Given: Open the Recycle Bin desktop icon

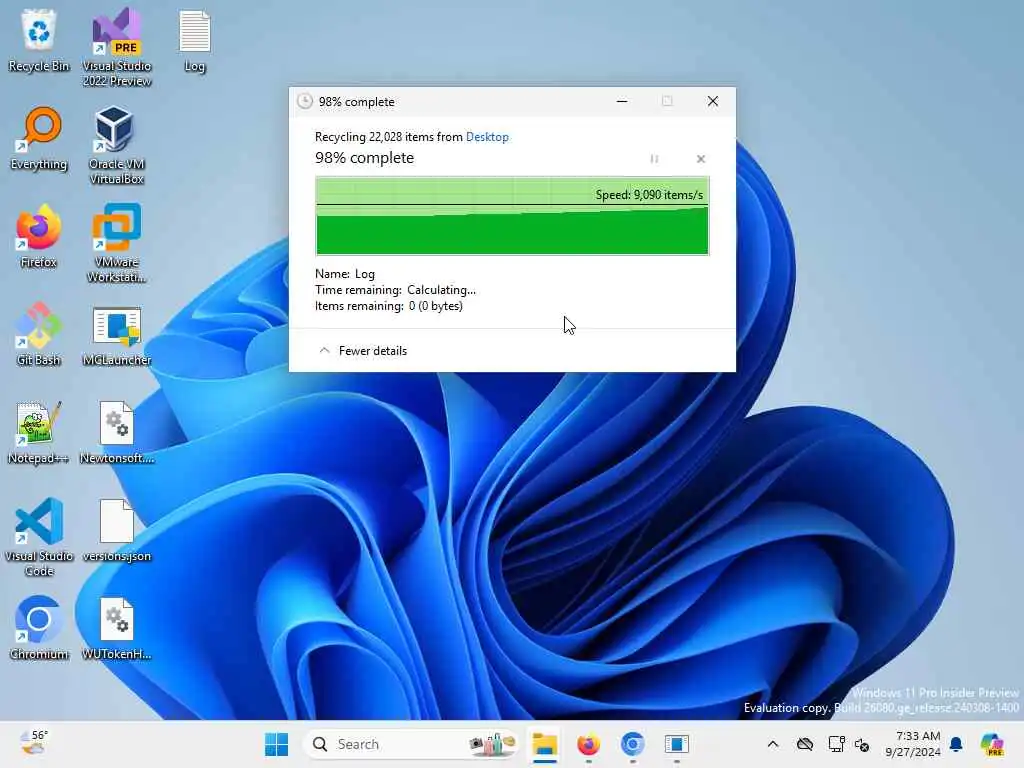Looking at the screenshot, I should click(39, 40).
